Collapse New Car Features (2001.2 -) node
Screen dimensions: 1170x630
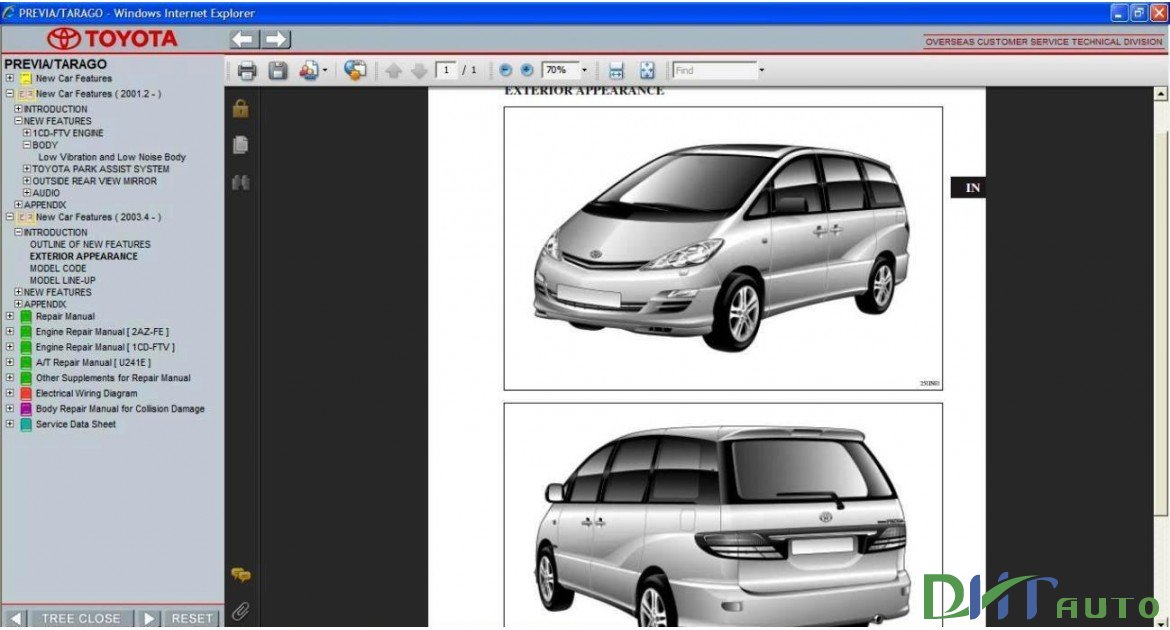tap(10, 93)
